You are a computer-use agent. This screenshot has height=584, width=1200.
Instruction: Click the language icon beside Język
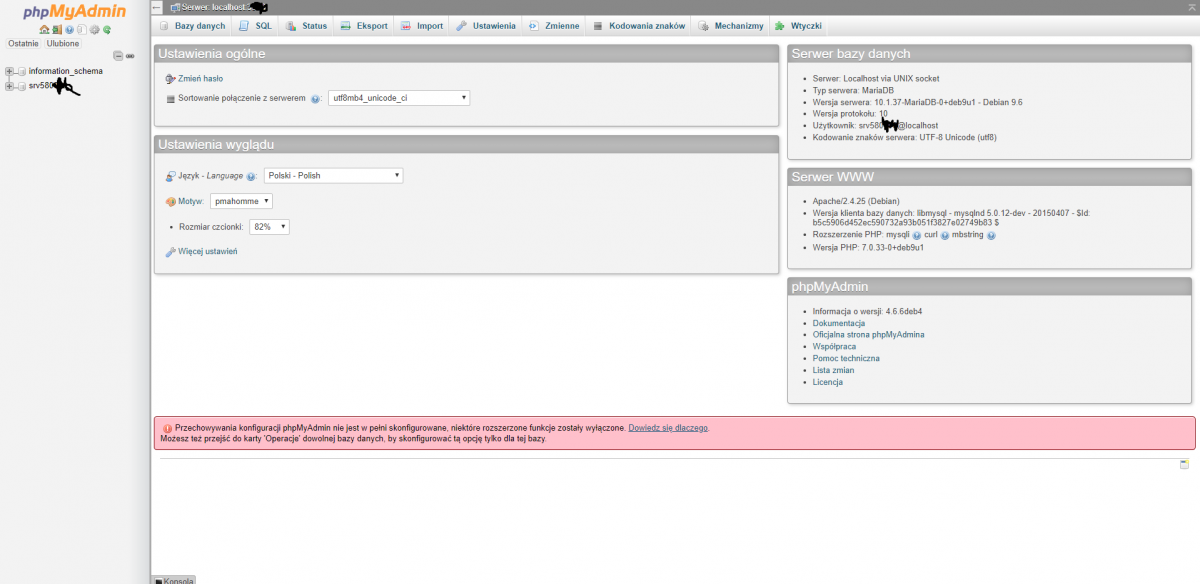(x=170, y=176)
